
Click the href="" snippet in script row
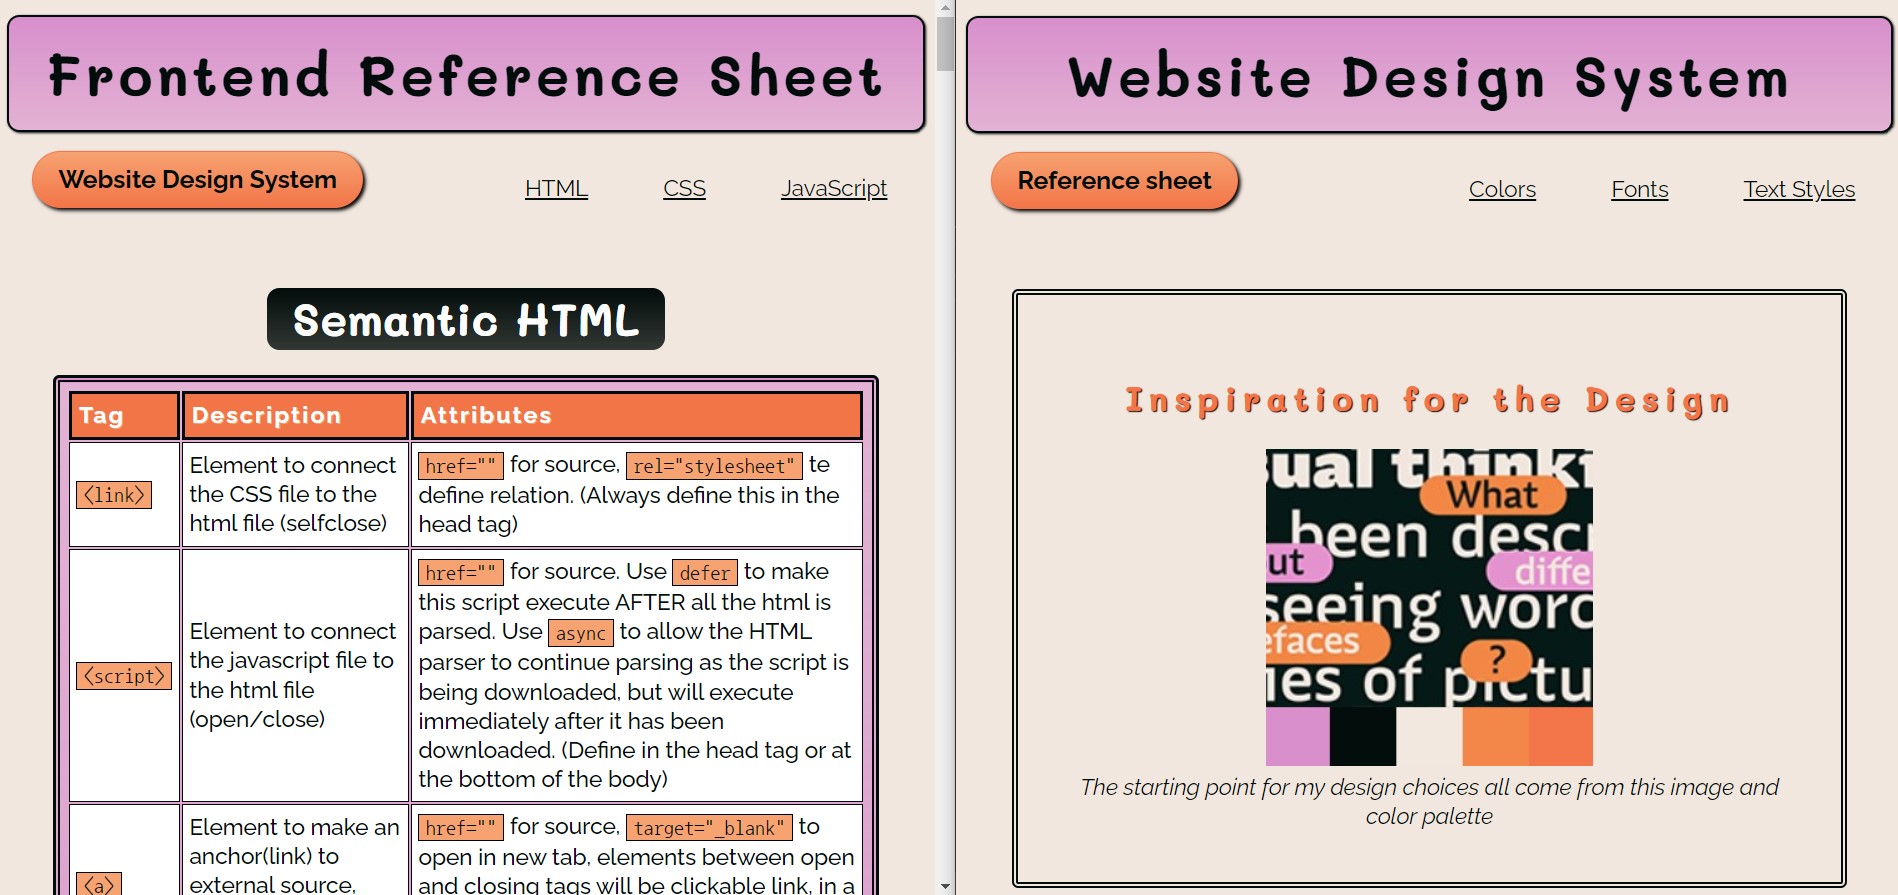(460, 573)
